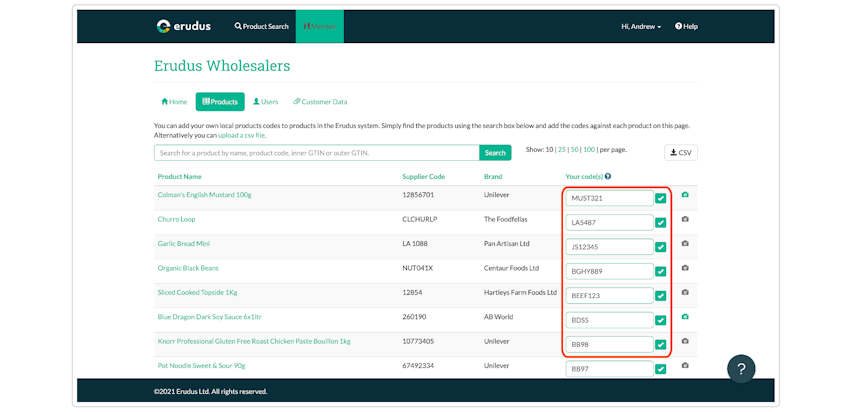This screenshot has height=412, width=858.
Task: Click the Brand column header
Action: point(493,177)
